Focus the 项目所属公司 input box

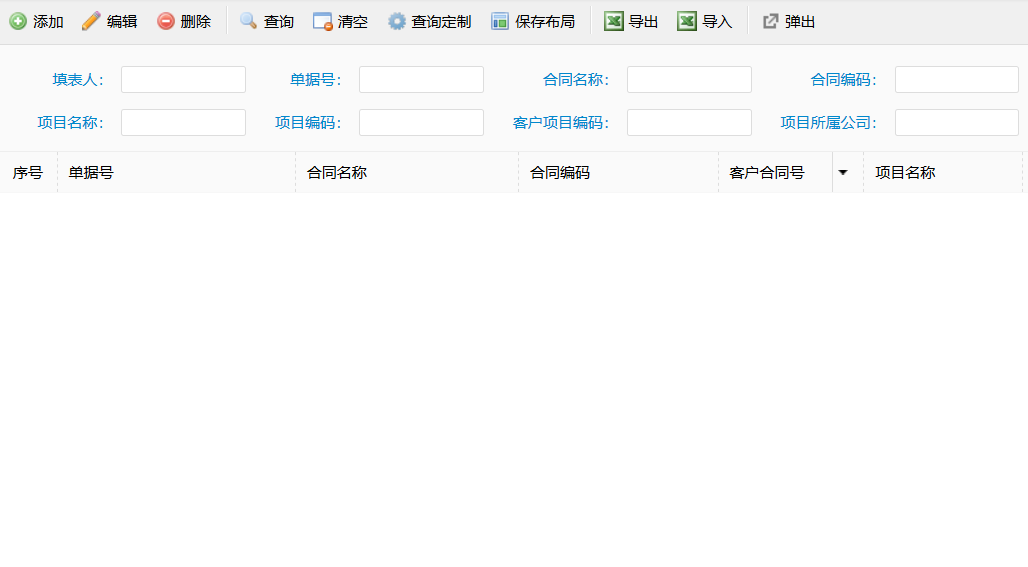[x=957, y=123]
